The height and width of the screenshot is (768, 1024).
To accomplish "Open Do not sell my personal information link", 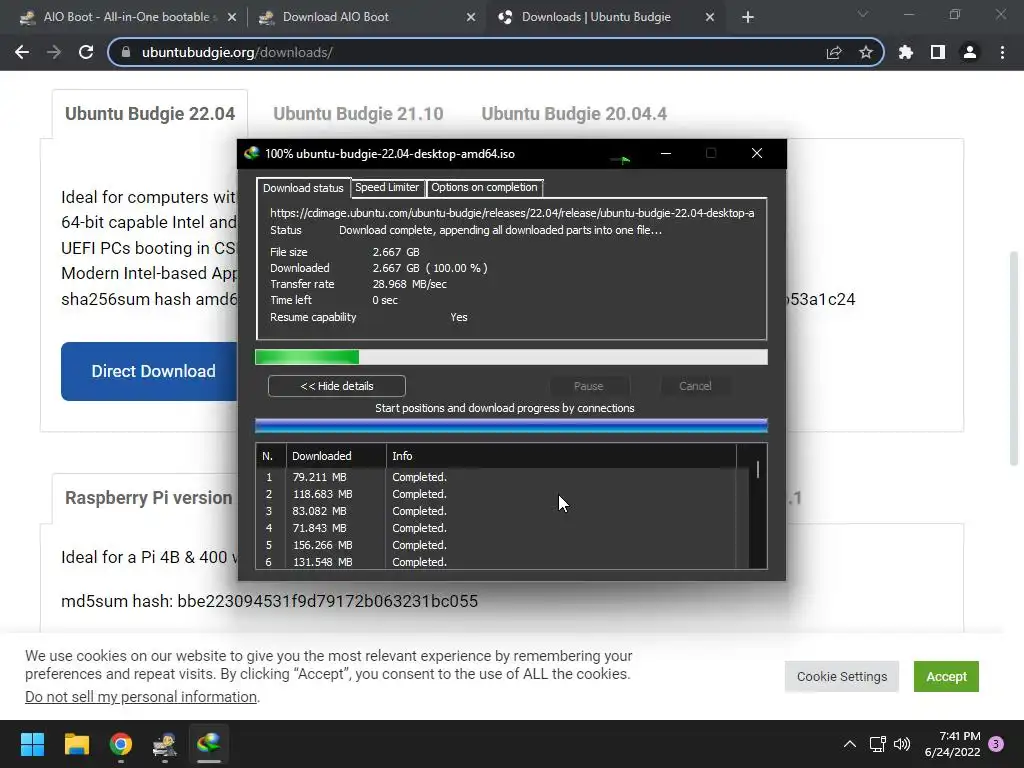I will 141,697.
